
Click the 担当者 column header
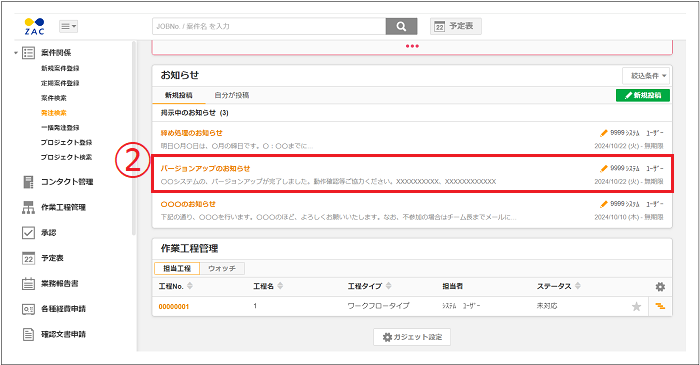tap(452, 286)
